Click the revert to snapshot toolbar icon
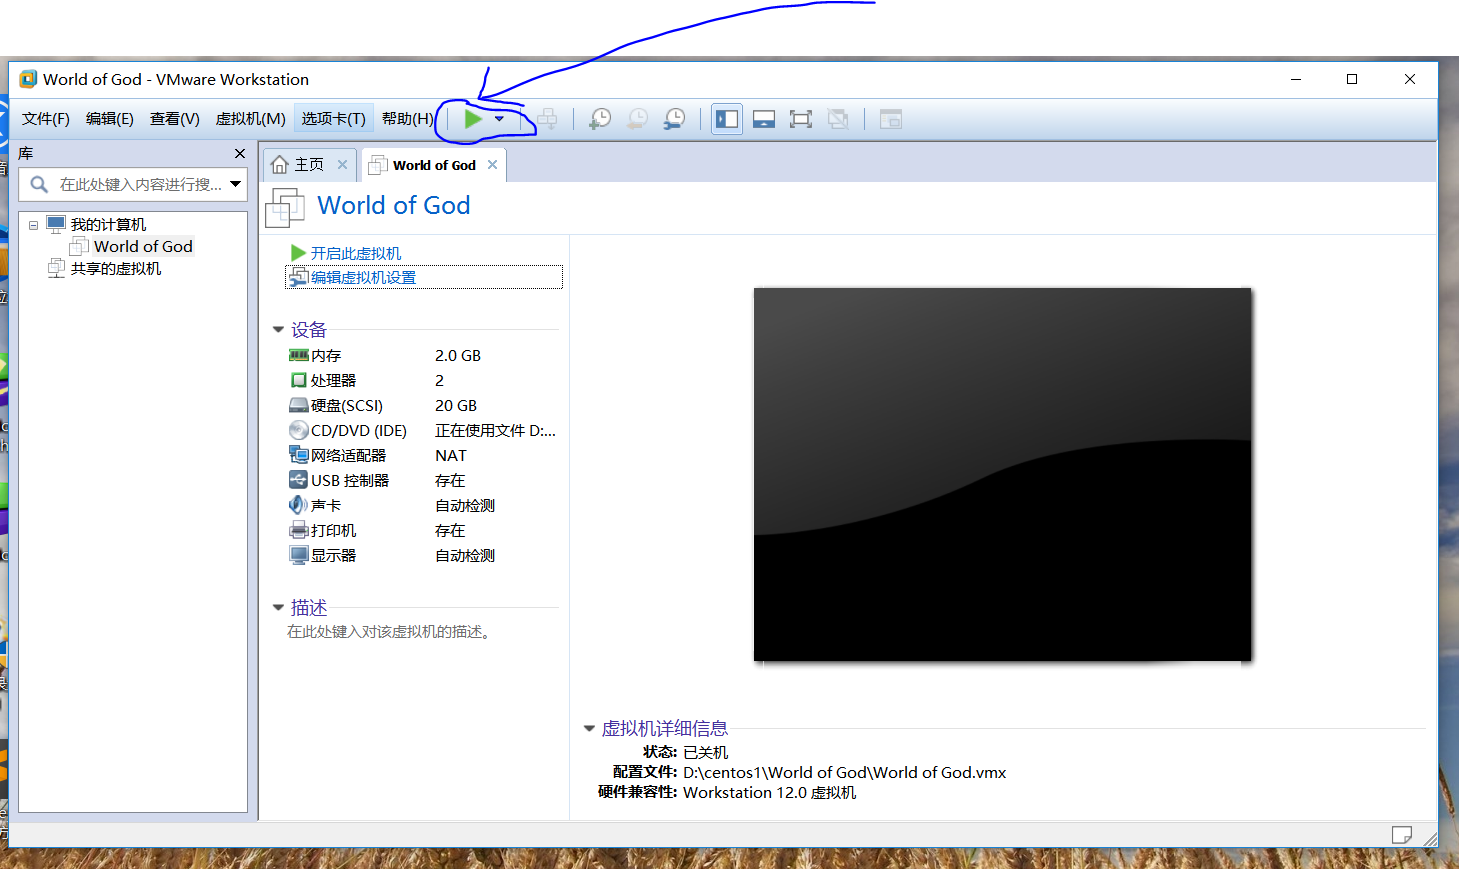The height and width of the screenshot is (869, 1459). [637, 119]
